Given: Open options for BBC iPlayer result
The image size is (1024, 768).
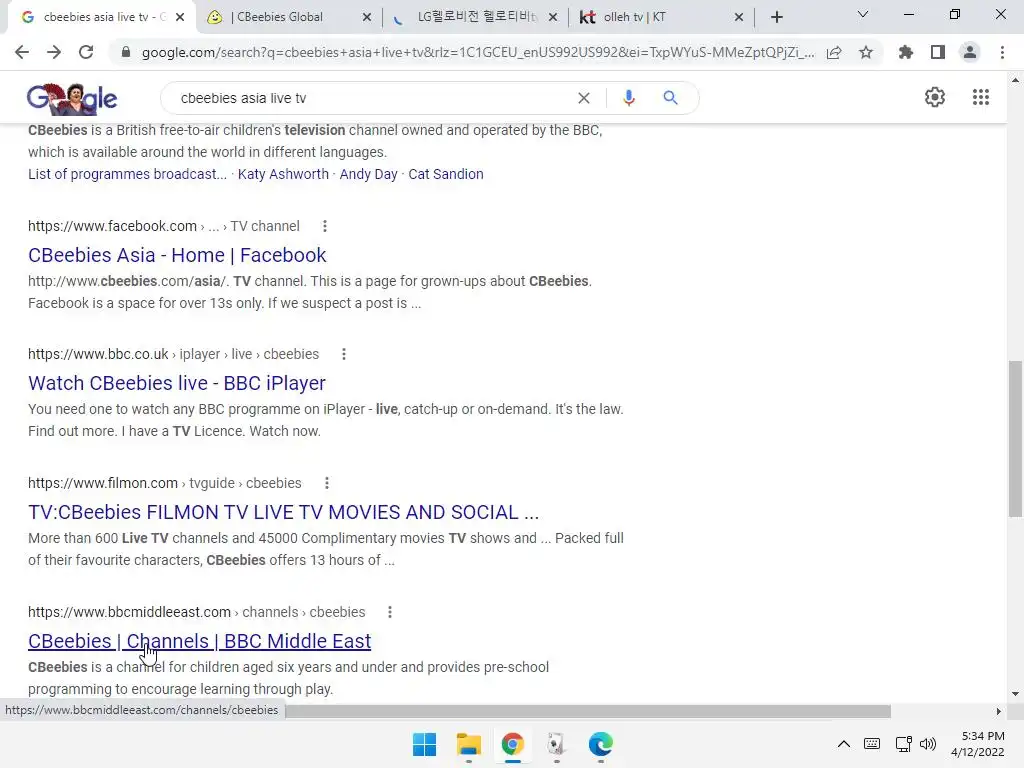Looking at the screenshot, I should point(344,354).
